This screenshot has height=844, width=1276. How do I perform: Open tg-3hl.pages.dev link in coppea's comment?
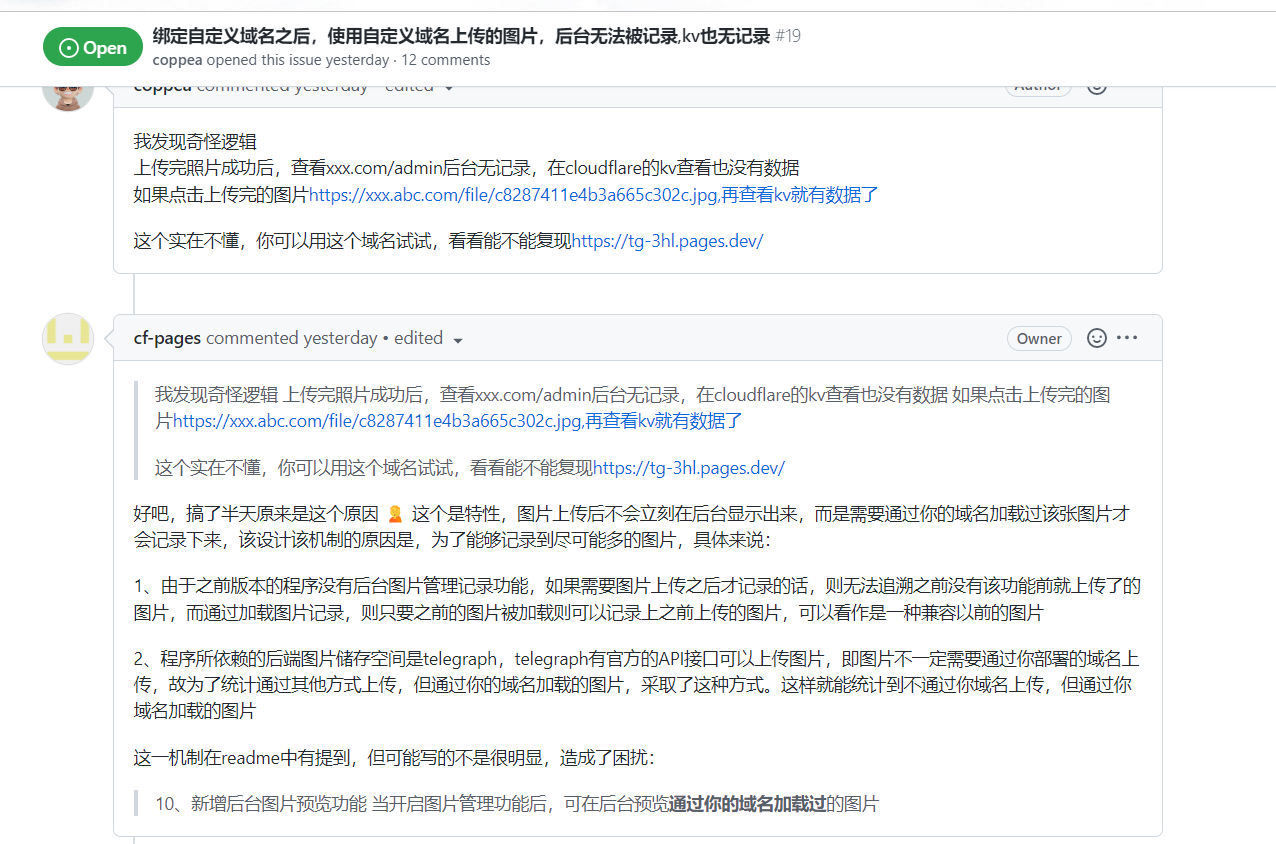[x=667, y=241]
